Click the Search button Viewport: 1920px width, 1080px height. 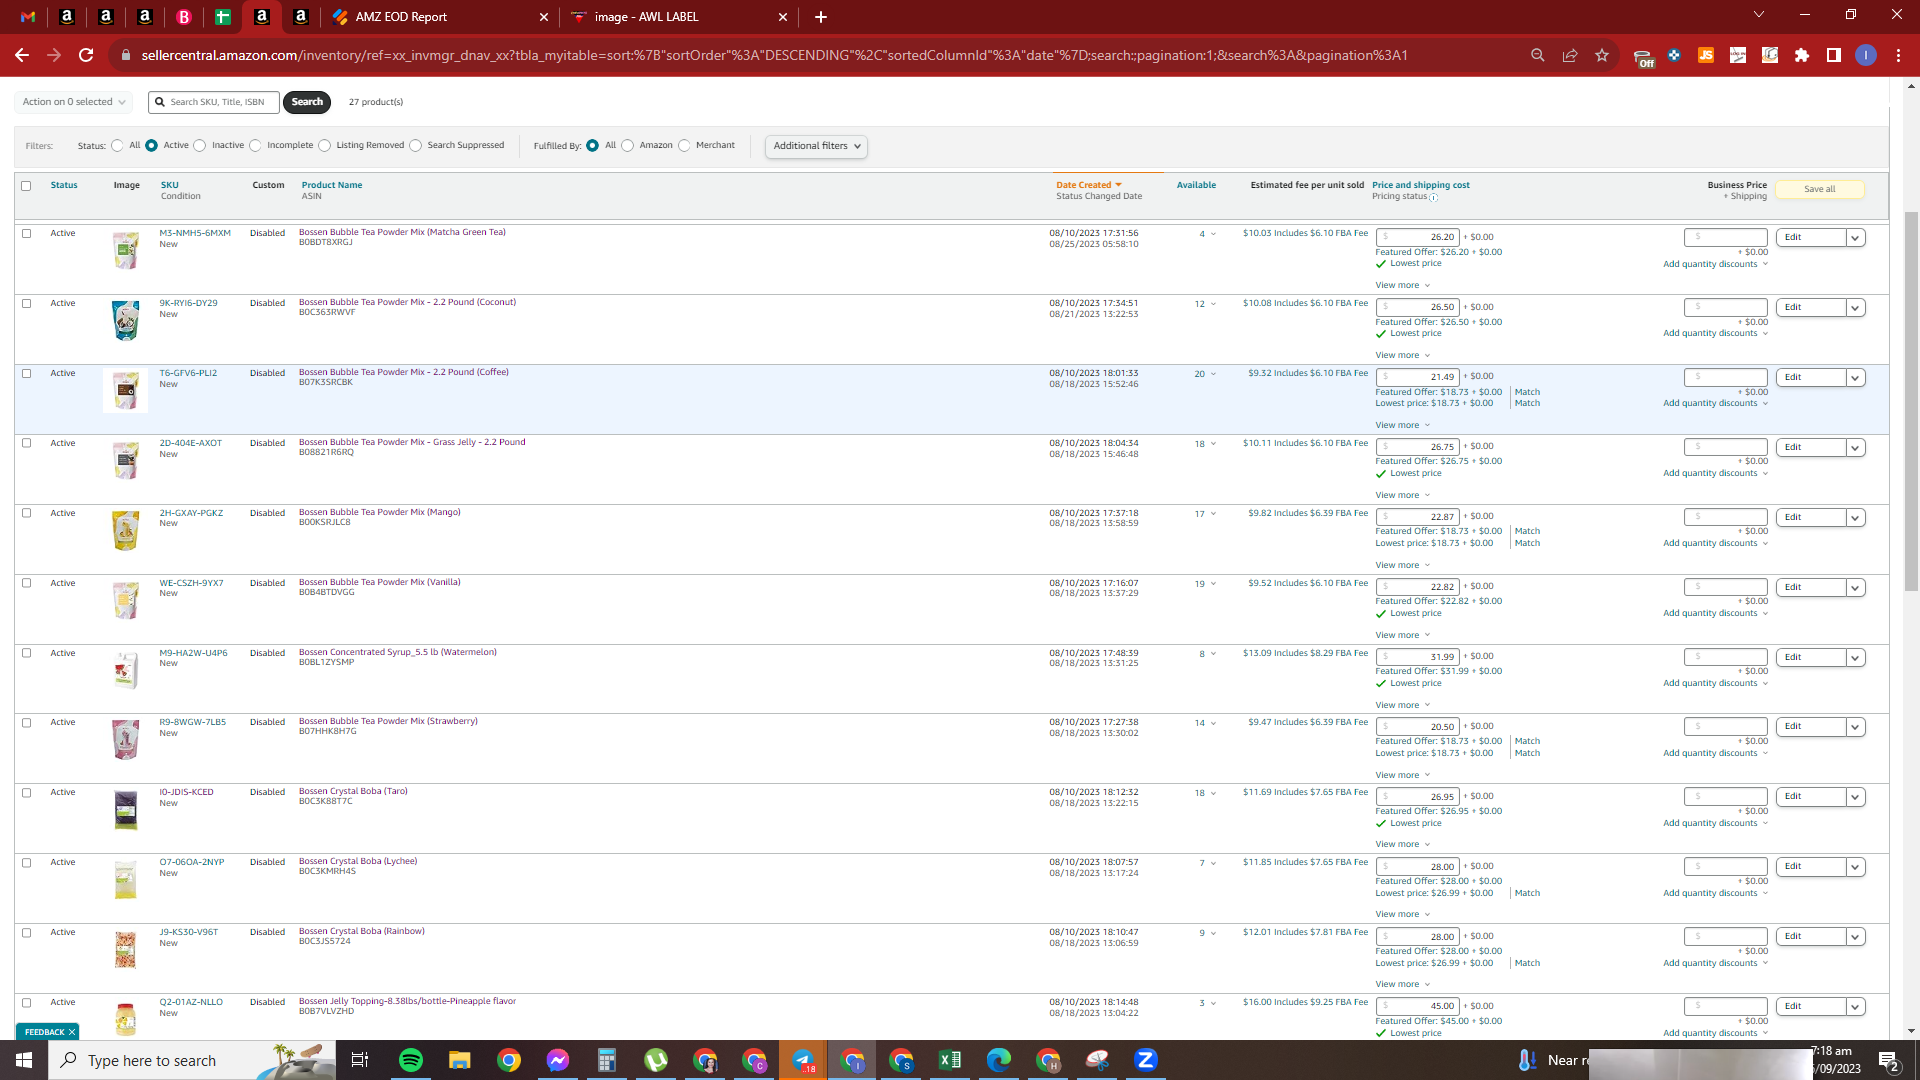pos(307,102)
